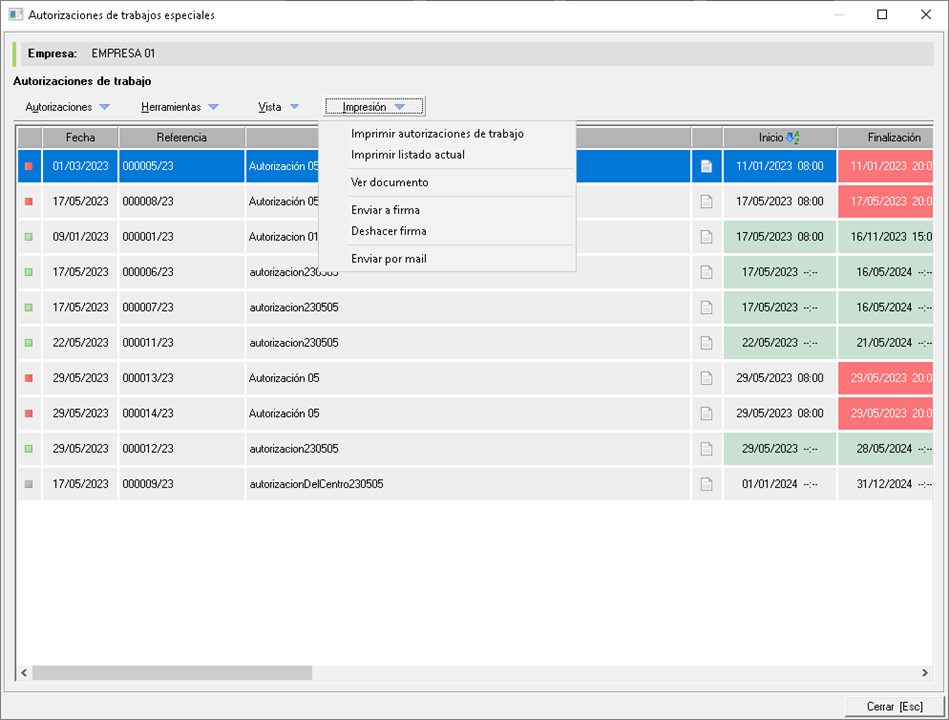This screenshot has height=720, width=949.
Task: Click the sort icon in the Inicio header
Action: (794, 138)
